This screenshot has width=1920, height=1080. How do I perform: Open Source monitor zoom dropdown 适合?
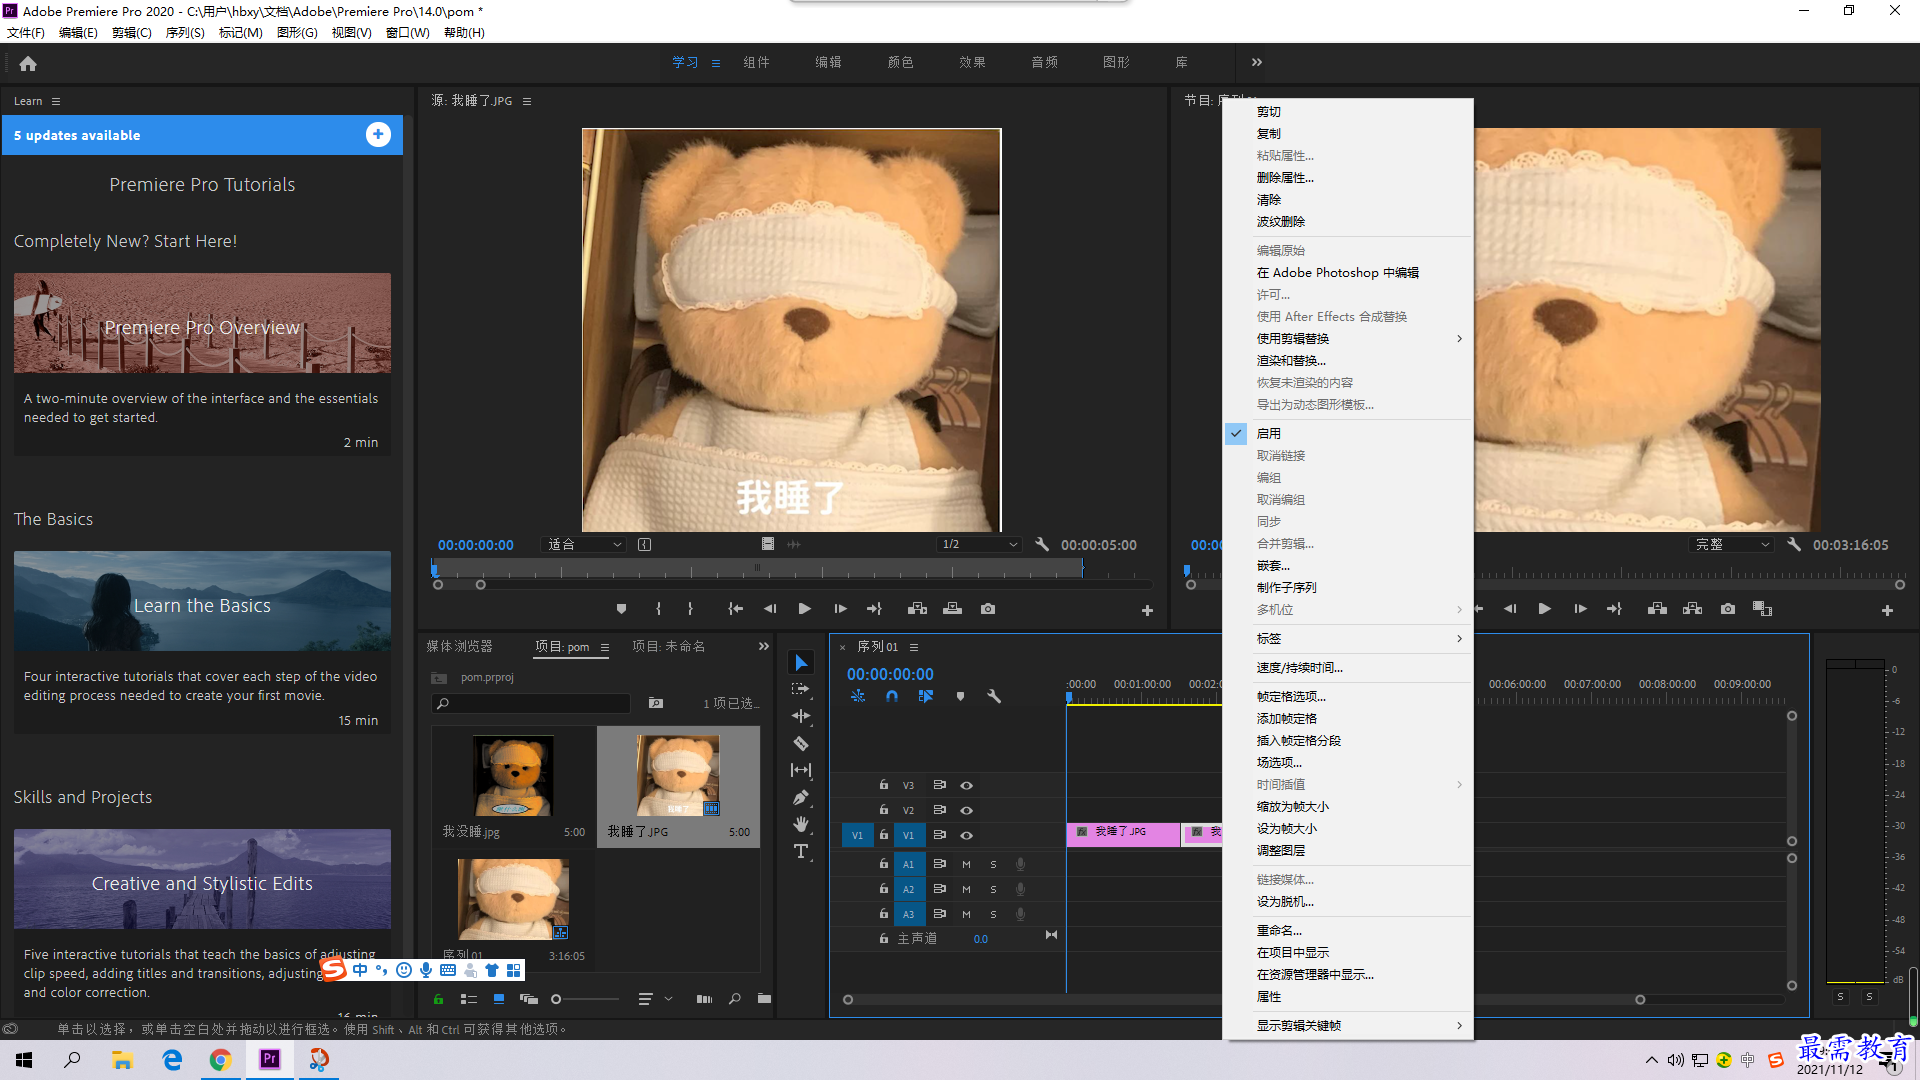click(x=584, y=545)
